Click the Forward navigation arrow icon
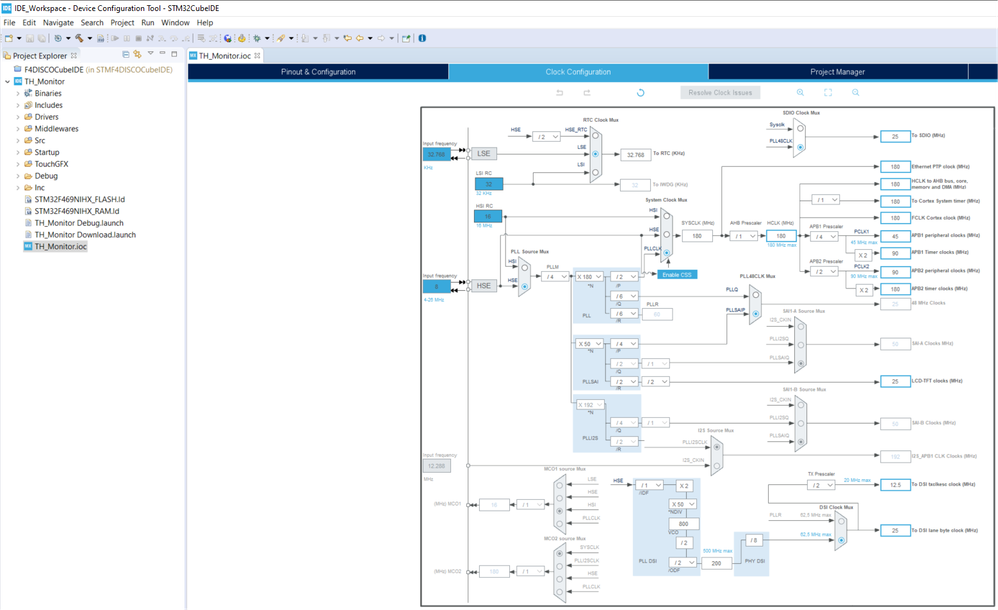This screenshot has width=998, height=610. (381, 38)
